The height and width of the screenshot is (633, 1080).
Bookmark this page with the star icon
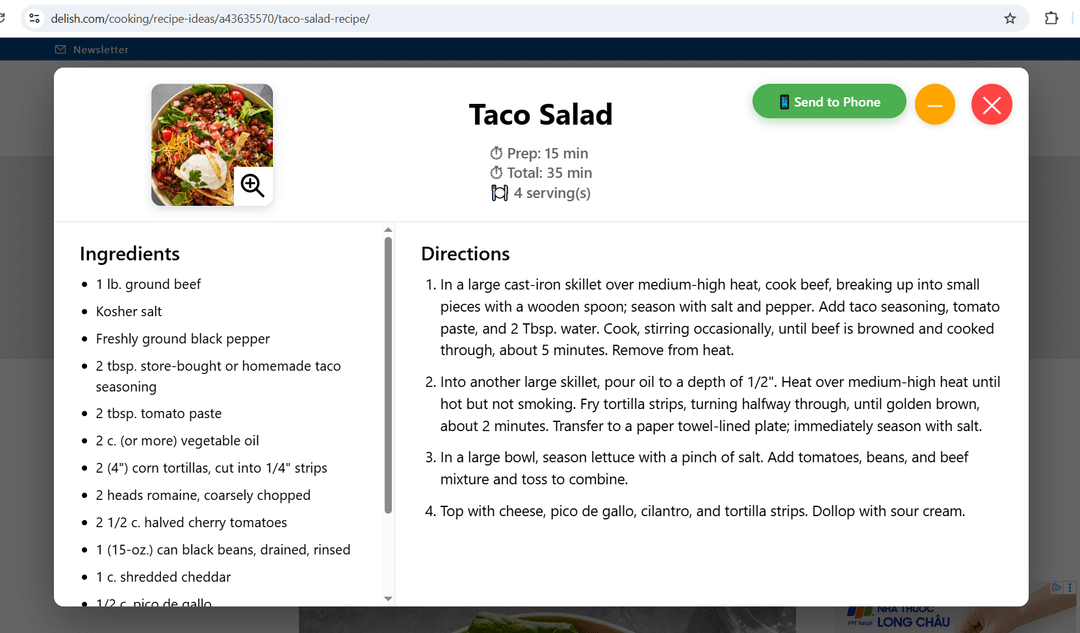click(1010, 18)
